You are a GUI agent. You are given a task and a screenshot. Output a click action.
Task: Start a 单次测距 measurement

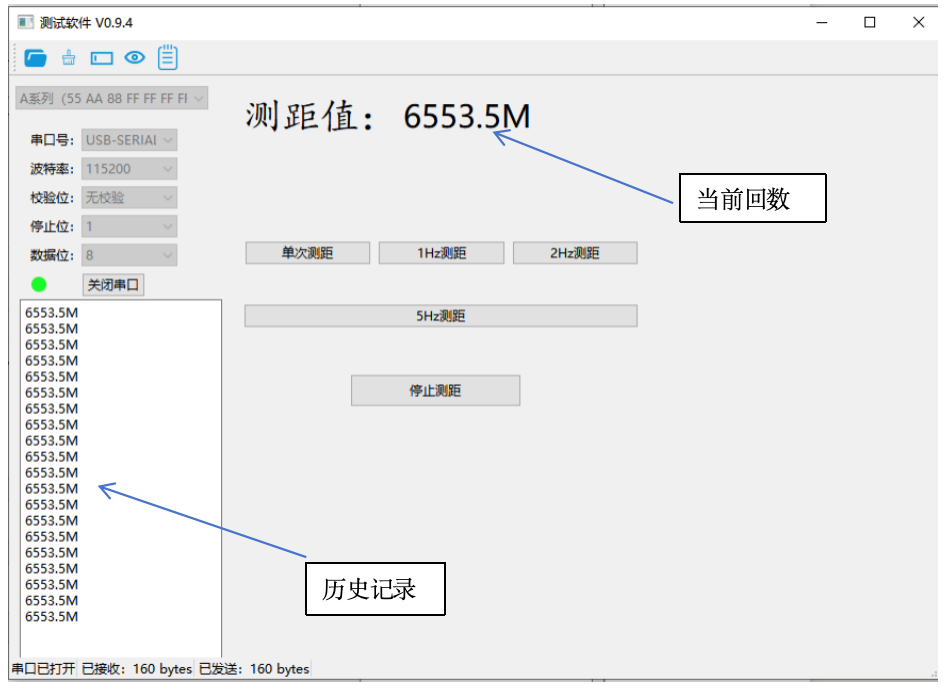[307, 253]
